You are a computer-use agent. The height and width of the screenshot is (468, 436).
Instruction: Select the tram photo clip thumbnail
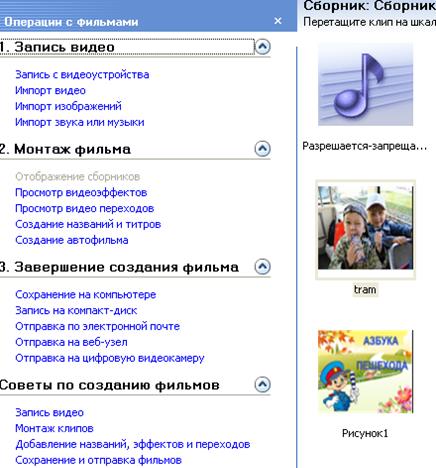point(366,228)
